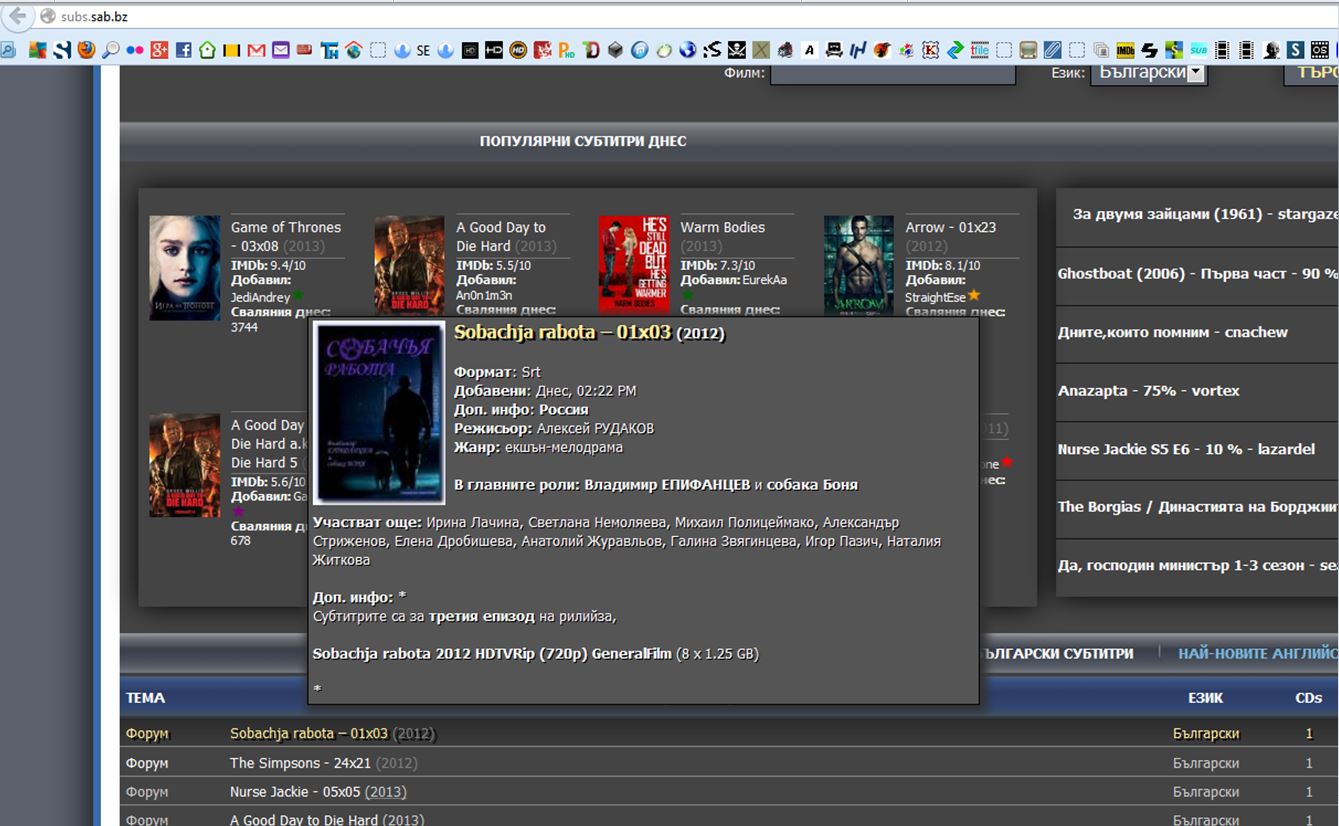
Task: Open the IMDb bookmark icon
Action: click(x=1126, y=50)
